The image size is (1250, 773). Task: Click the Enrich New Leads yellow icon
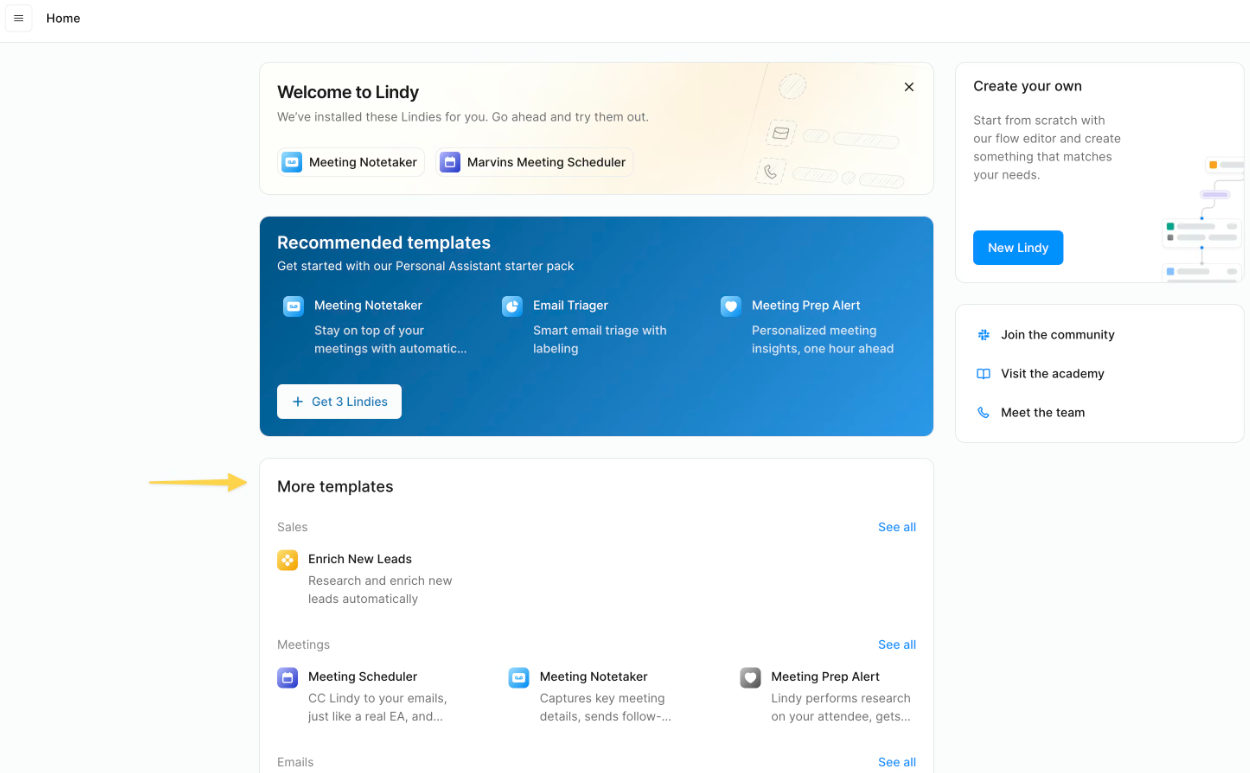[x=287, y=560]
